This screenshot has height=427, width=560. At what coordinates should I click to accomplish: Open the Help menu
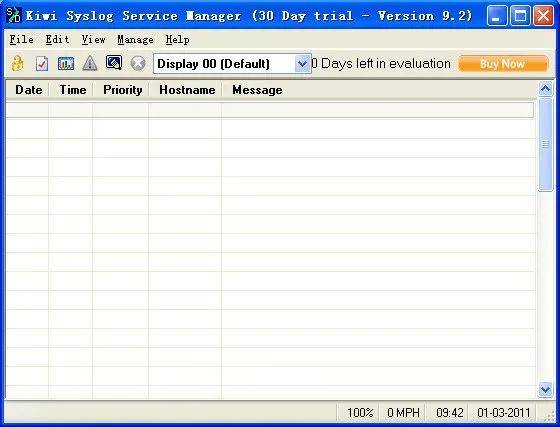pyautogui.click(x=178, y=39)
